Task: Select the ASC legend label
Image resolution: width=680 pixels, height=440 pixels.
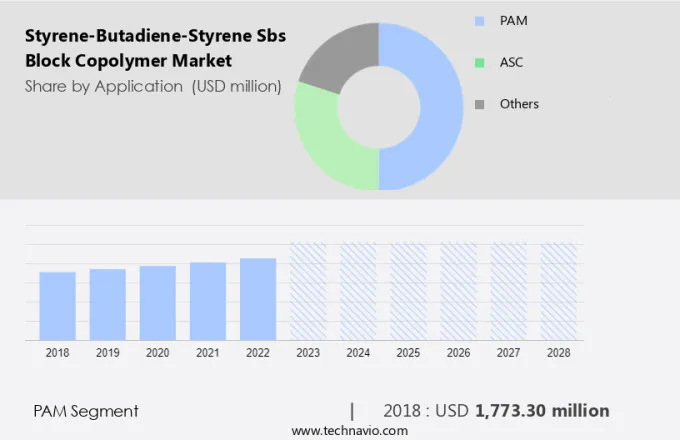Action: pos(511,62)
